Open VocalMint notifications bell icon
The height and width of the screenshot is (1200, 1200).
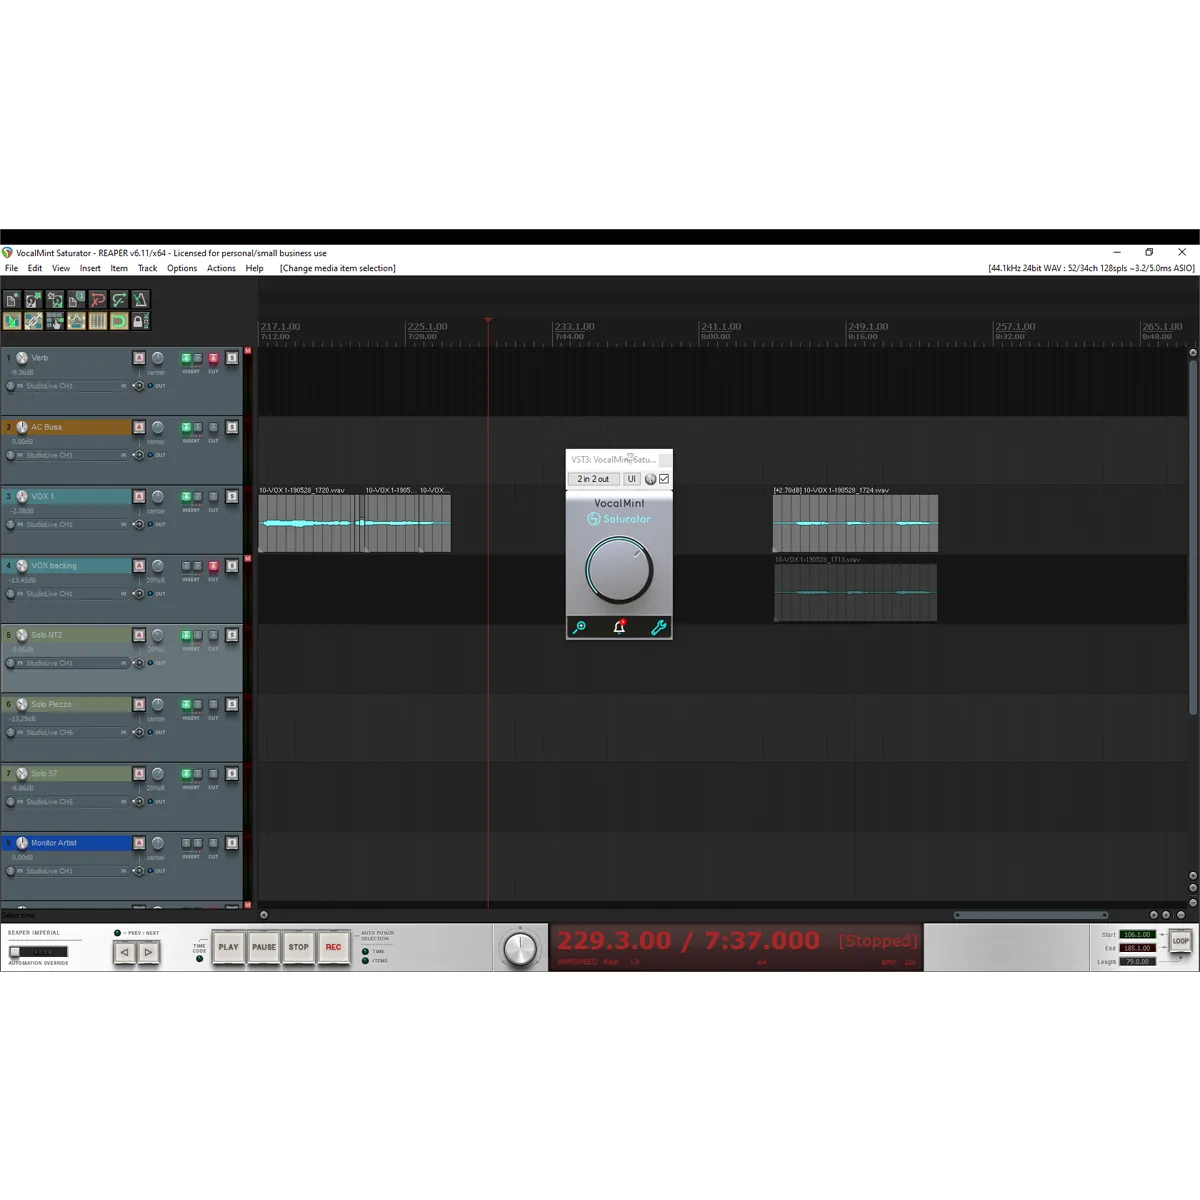[619, 627]
